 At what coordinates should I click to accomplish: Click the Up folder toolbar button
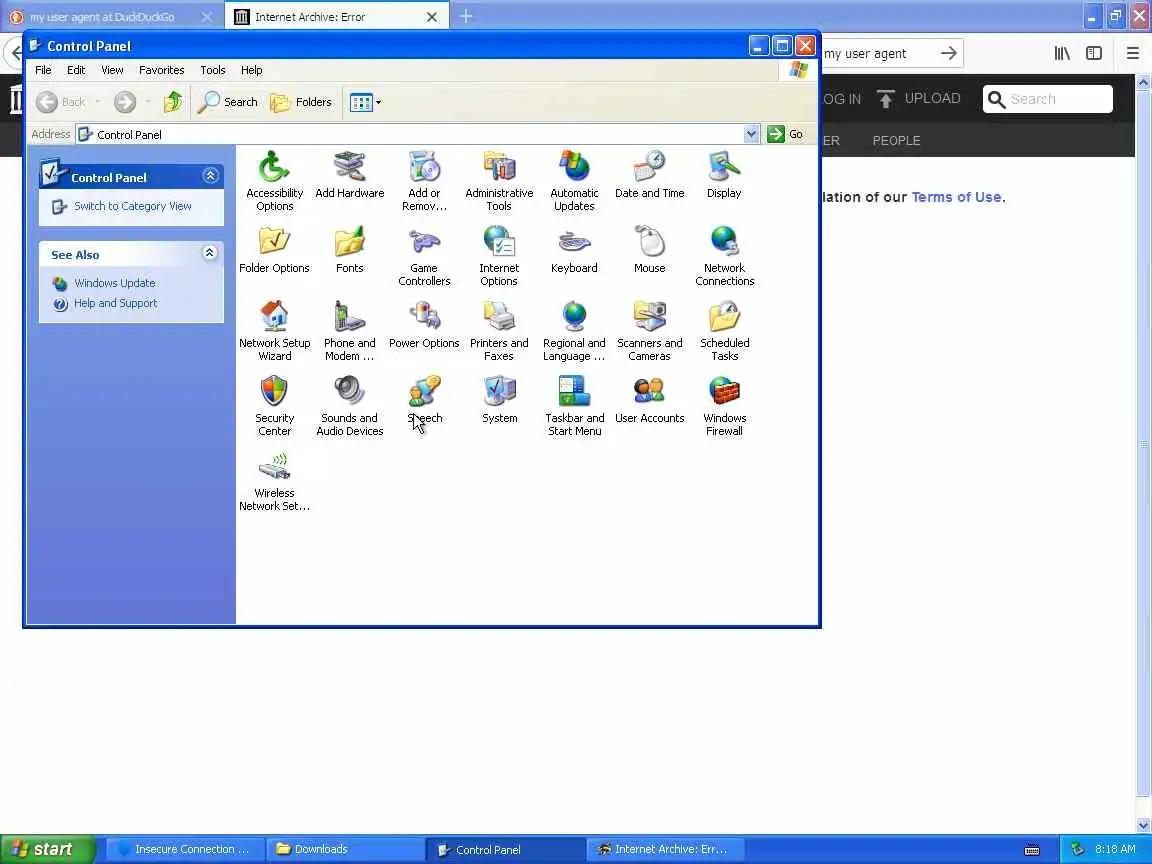pos(173,101)
